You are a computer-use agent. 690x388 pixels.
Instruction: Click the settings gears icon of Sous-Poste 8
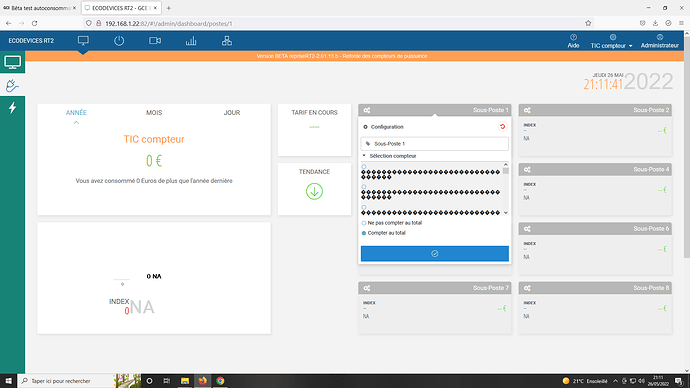click(x=527, y=288)
